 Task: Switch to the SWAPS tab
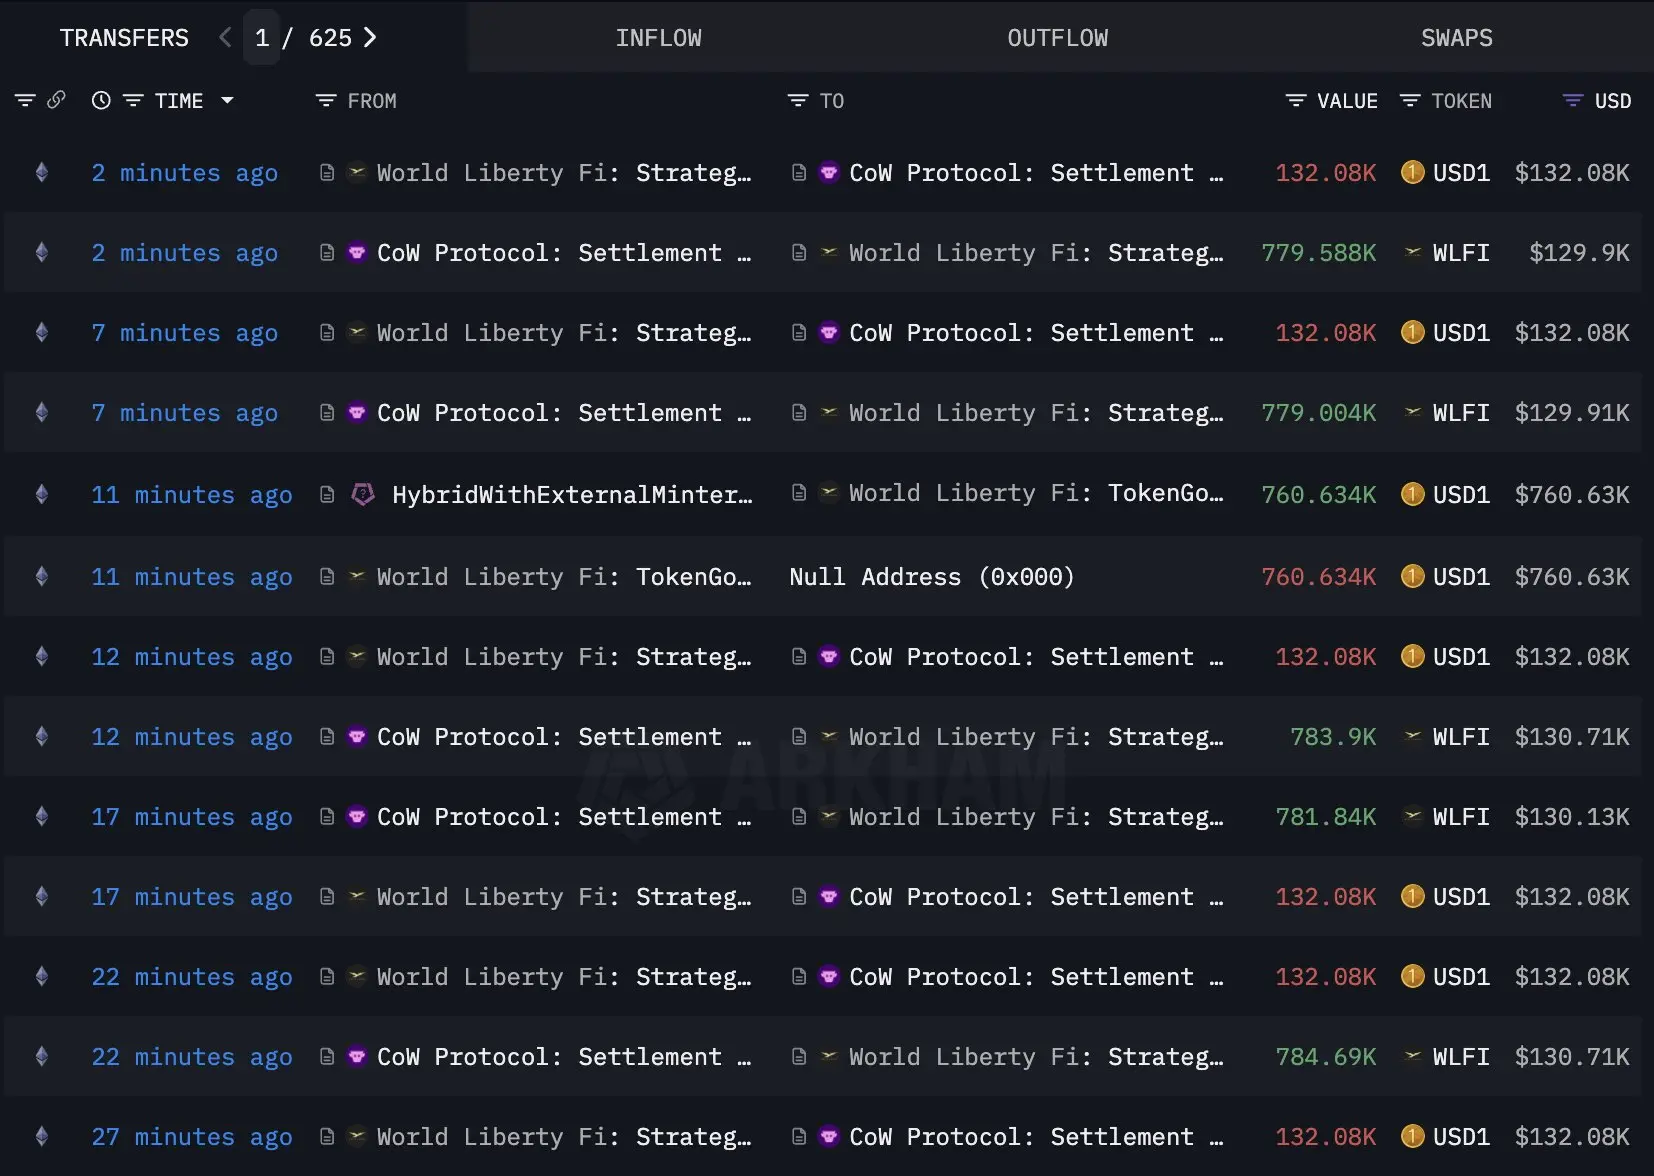point(1457,38)
